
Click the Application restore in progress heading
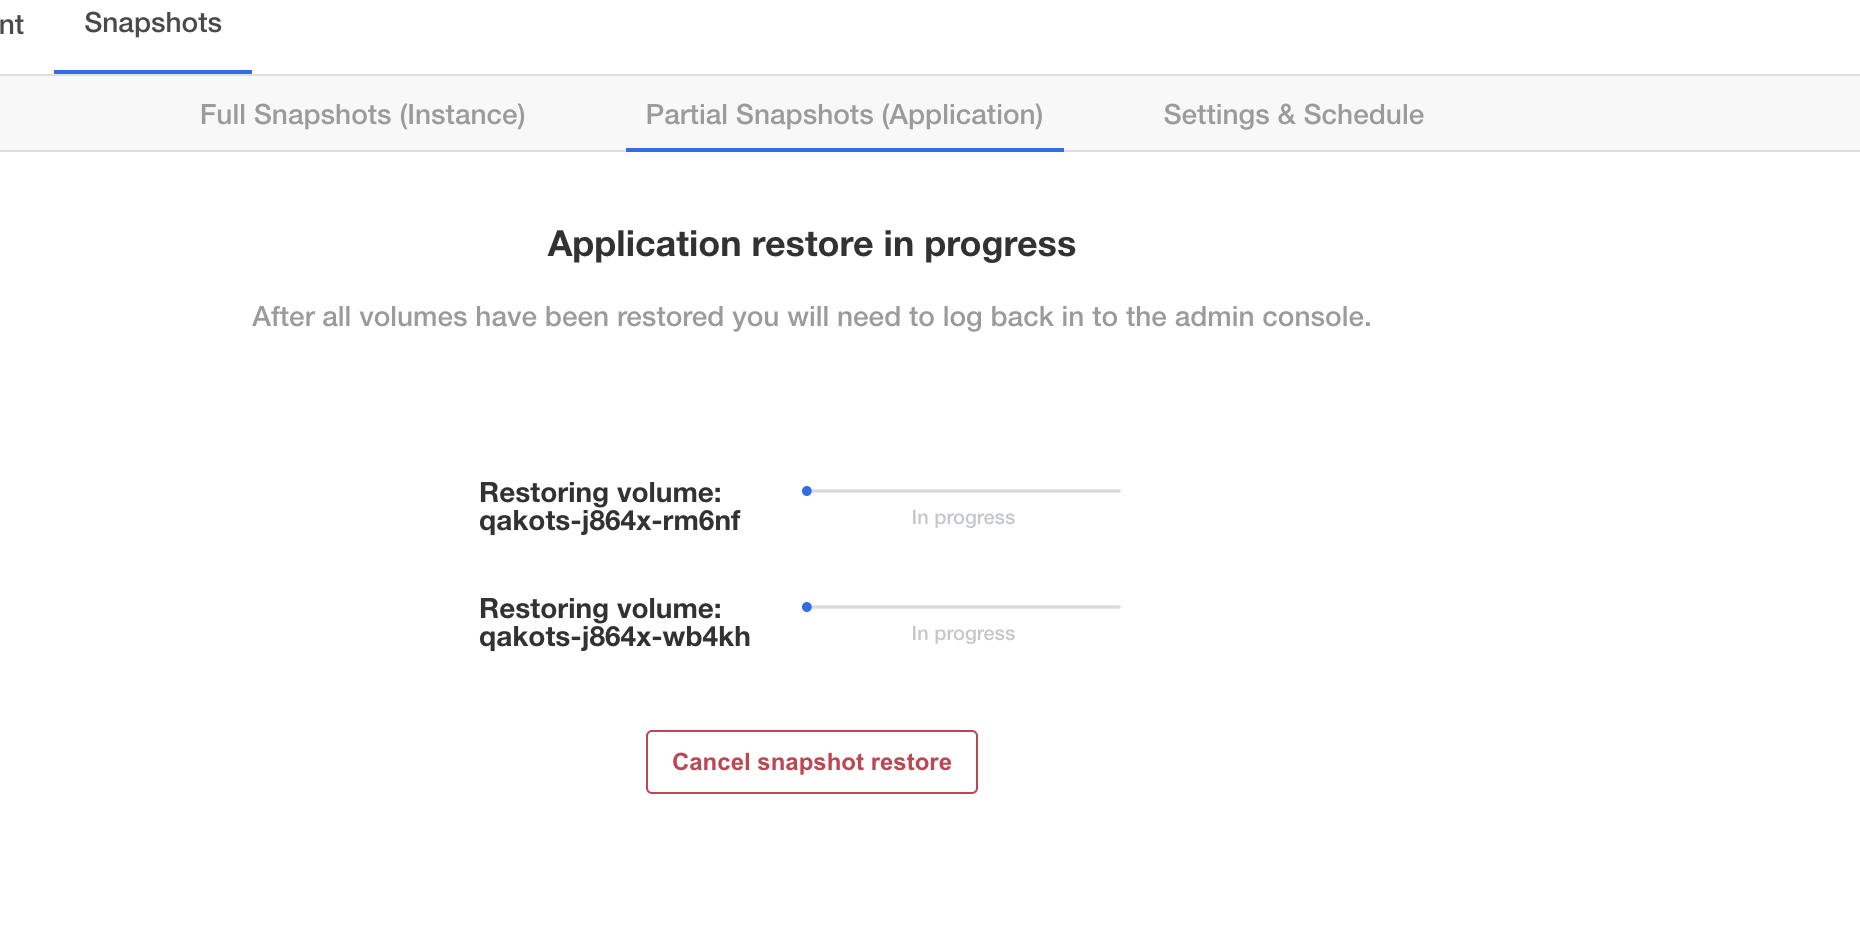[x=811, y=243]
